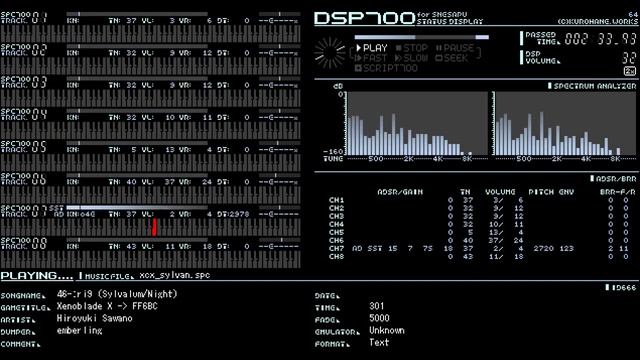Click the SEEK control
Viewport: 640px width, 360px height.
451,58
